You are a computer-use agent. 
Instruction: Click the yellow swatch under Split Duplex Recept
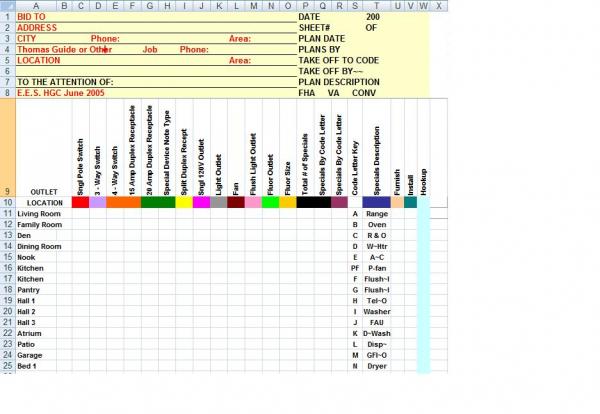pos(184,202)
